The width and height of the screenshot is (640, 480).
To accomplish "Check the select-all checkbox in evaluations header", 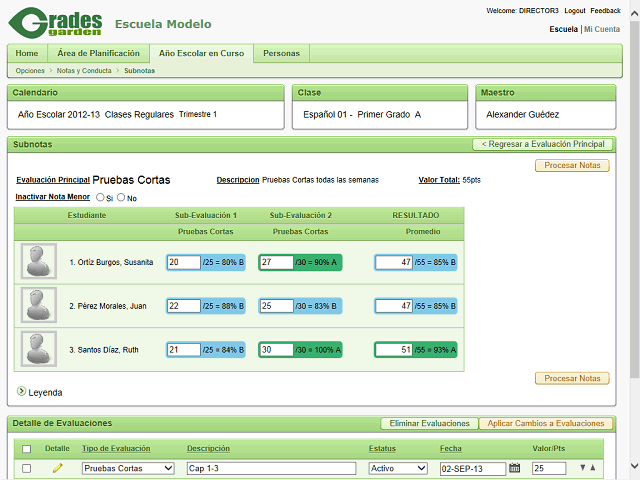I will pyautogui.click(x=27, y=449).
